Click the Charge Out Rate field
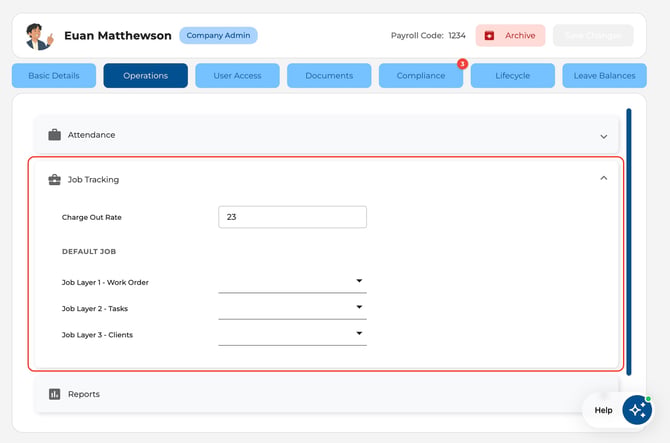The width and height of the screenshot is (670, 443). (x=292, y=217)
